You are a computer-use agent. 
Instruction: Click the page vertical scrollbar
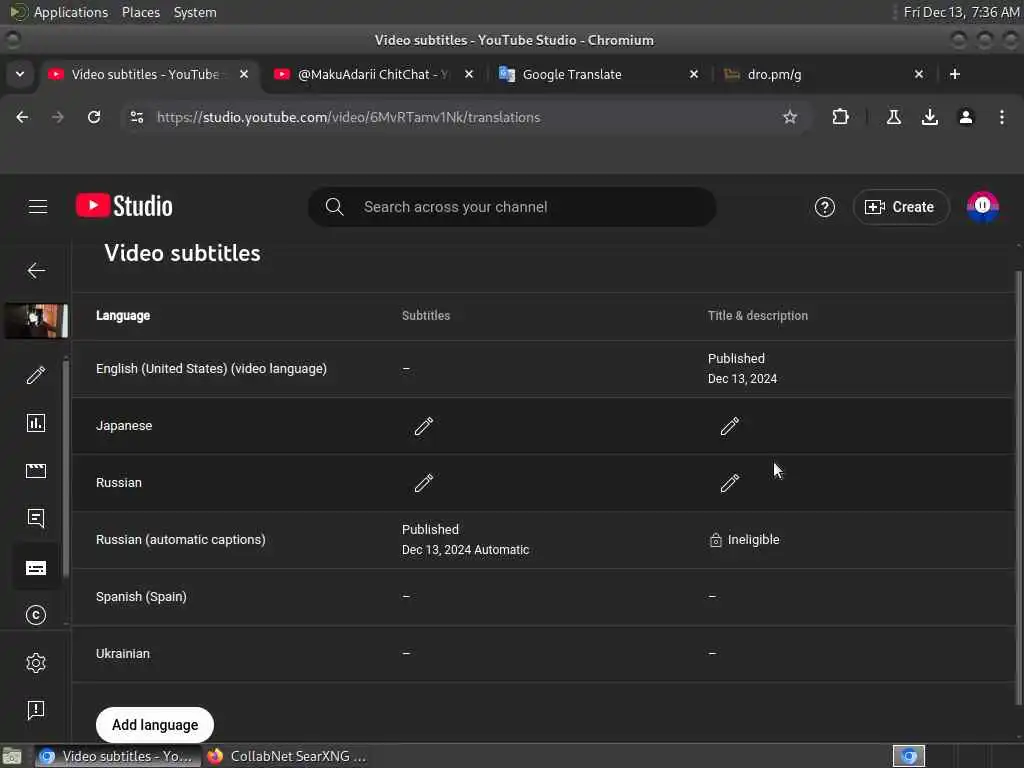pyautogui.click(x=1018, y=487)
